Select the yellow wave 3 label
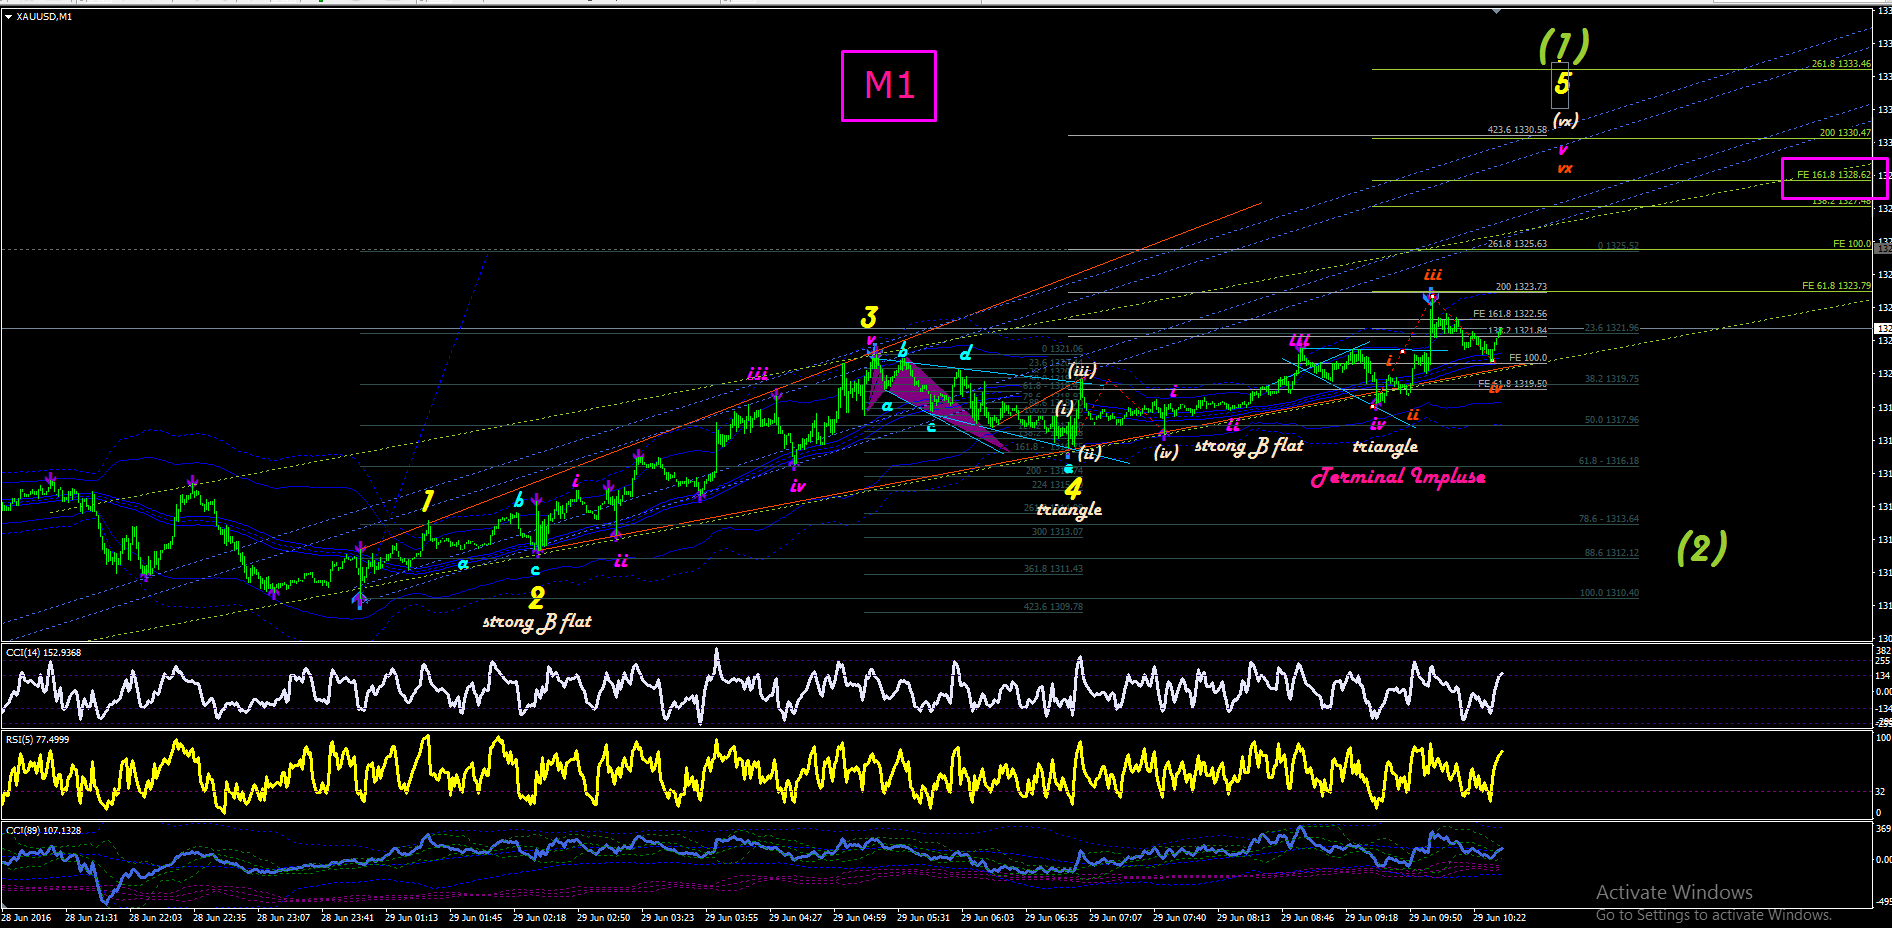Viewport: 1892px width, 928px height. 869,318
